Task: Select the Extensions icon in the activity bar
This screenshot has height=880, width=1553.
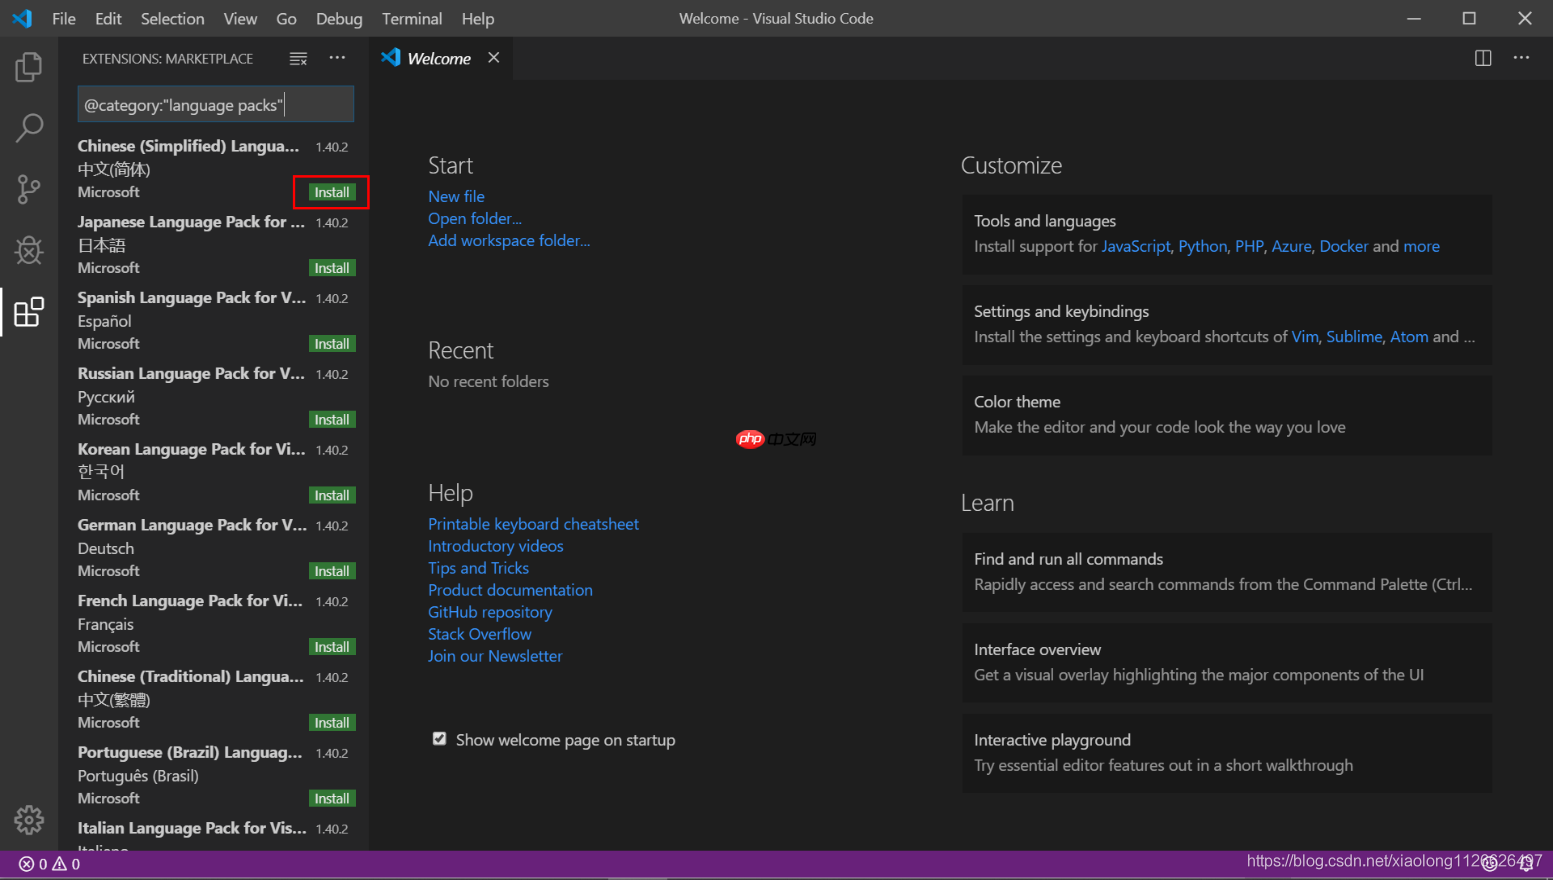Action: tap(28, 312)
